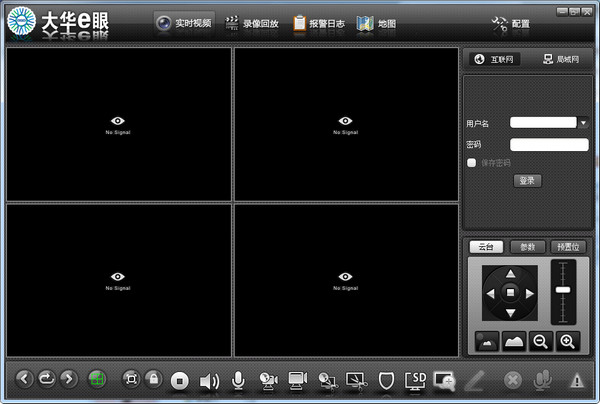Click the padlock icon in bottom toolbar

(153, 379)
